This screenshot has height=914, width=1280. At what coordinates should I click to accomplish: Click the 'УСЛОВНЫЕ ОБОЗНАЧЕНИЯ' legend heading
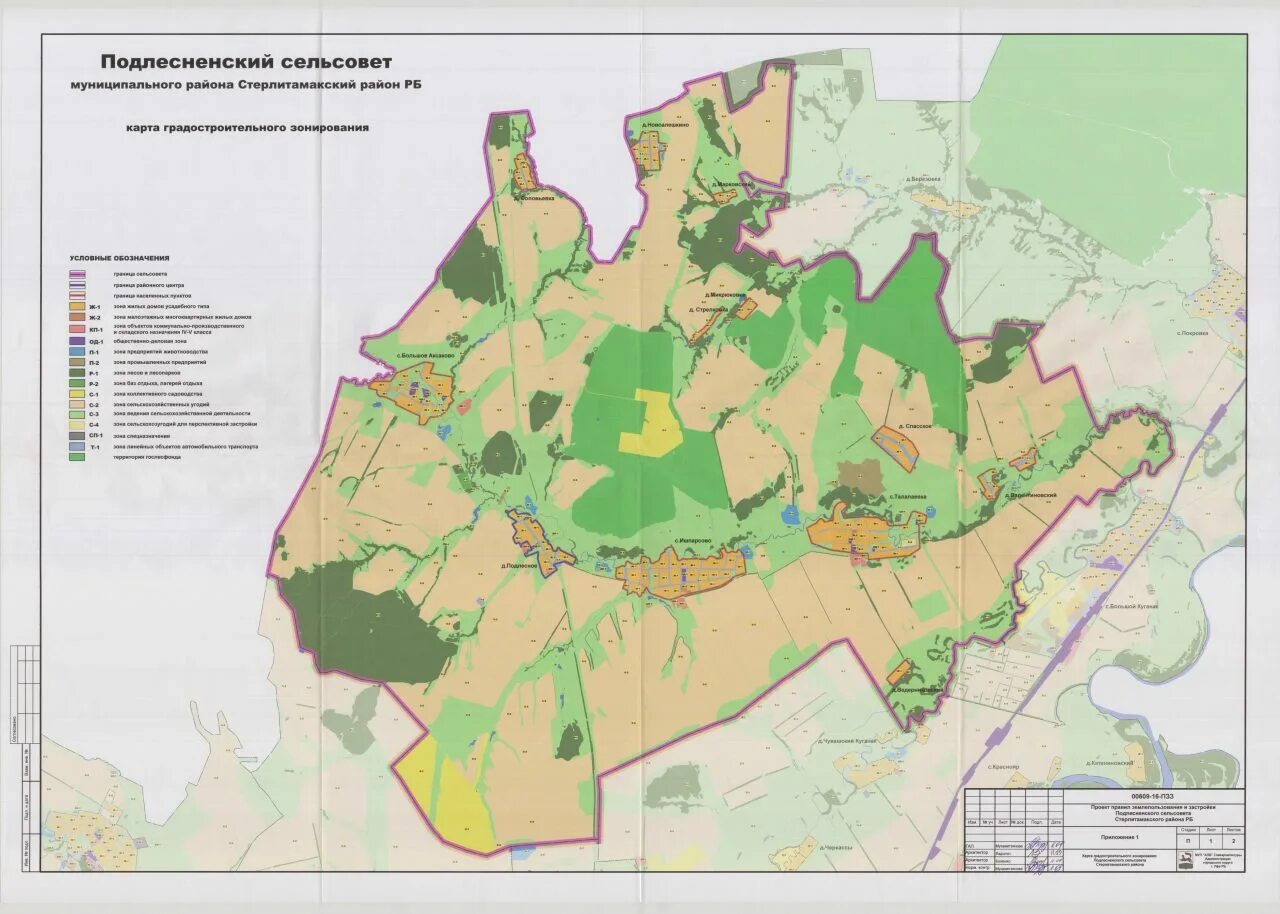[x=119, y=259]
